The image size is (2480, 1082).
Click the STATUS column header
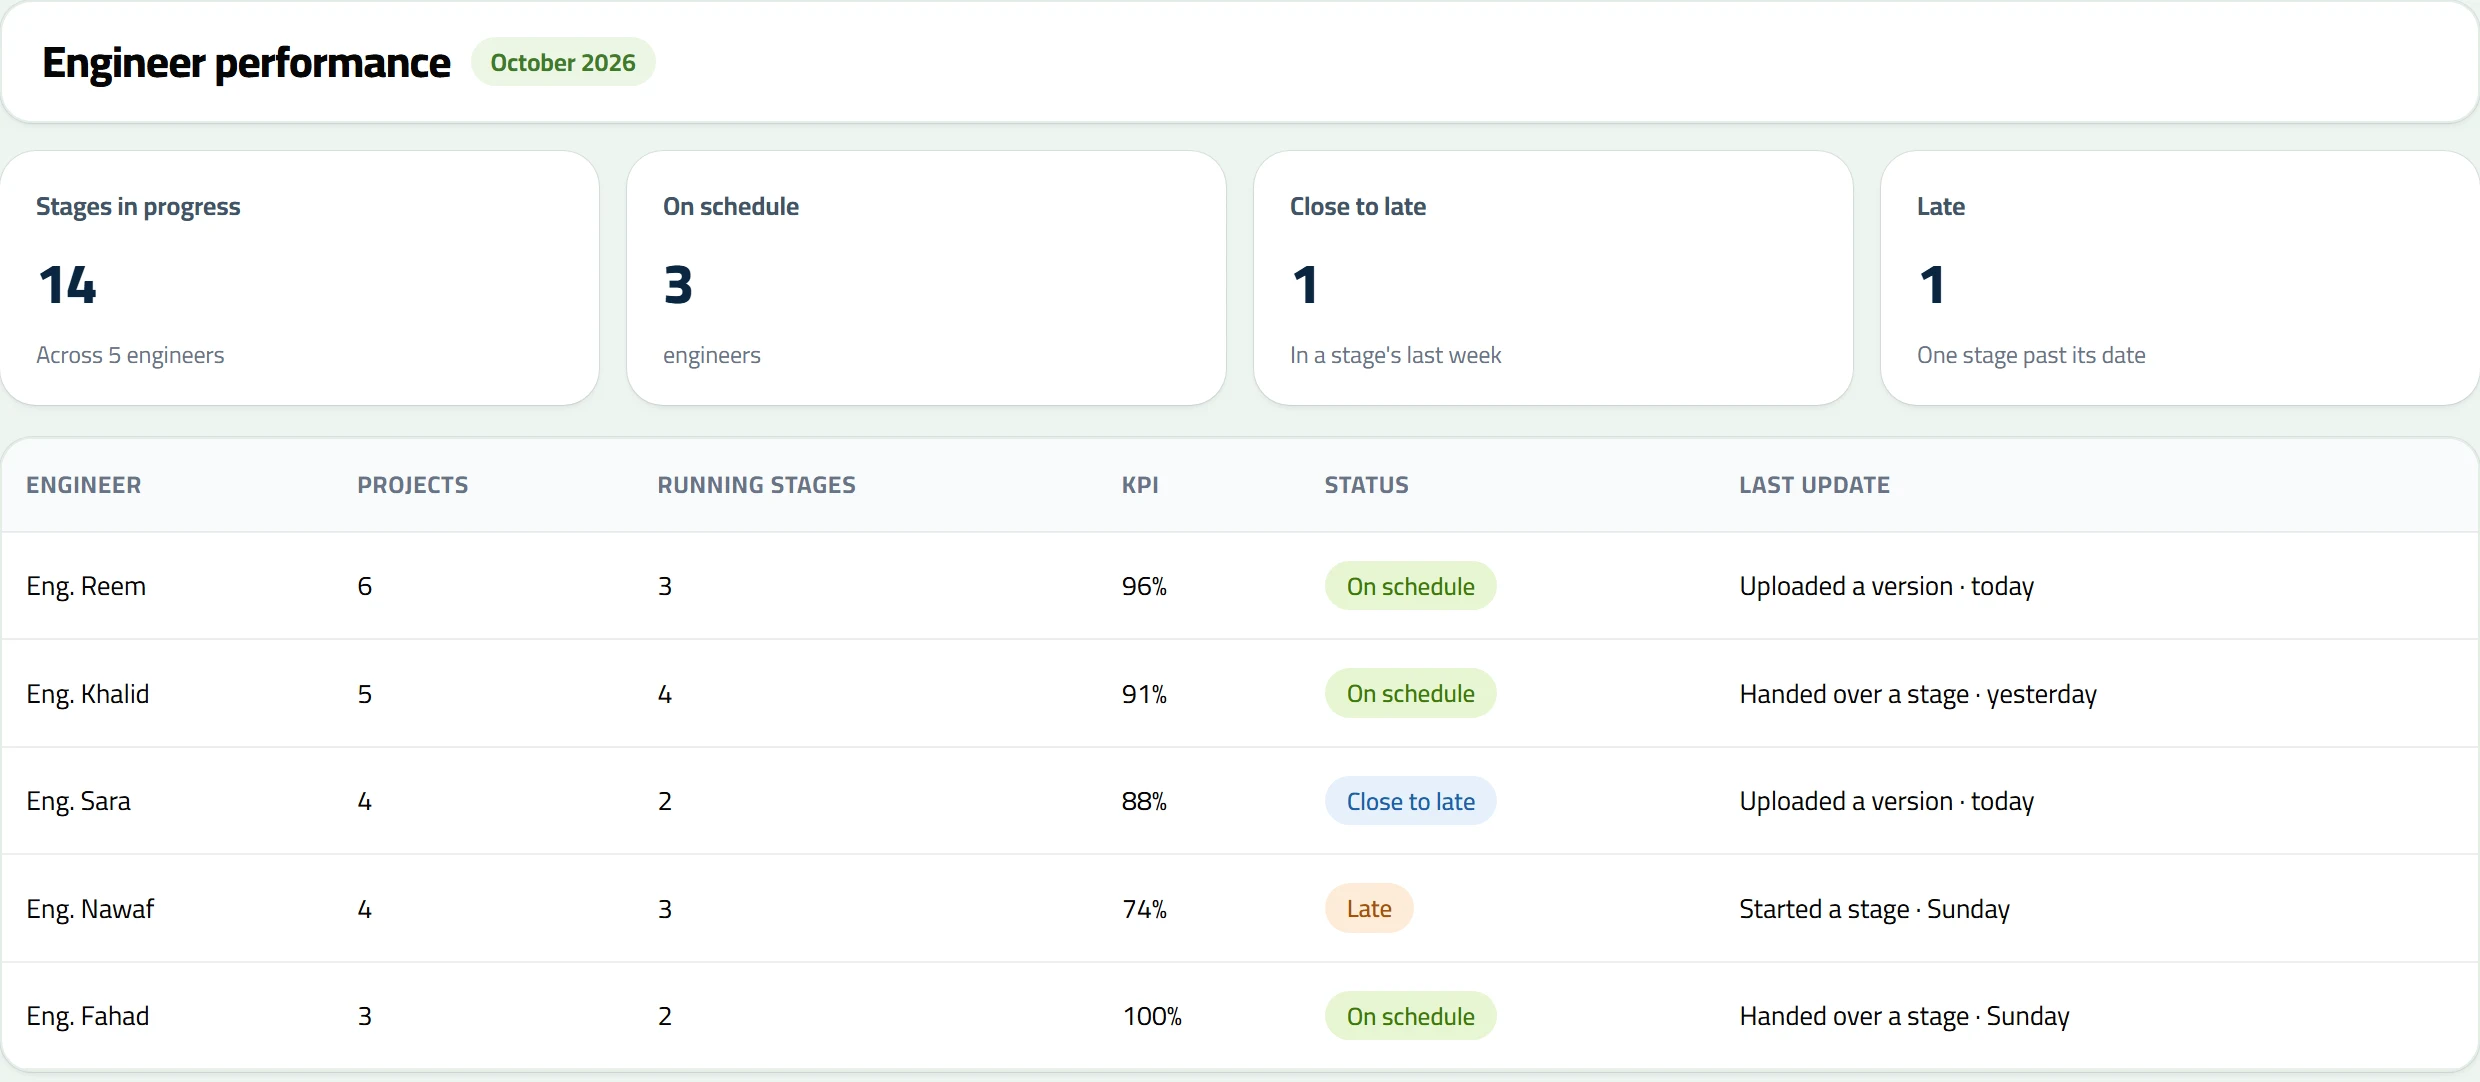click(x=1366, y=485)
